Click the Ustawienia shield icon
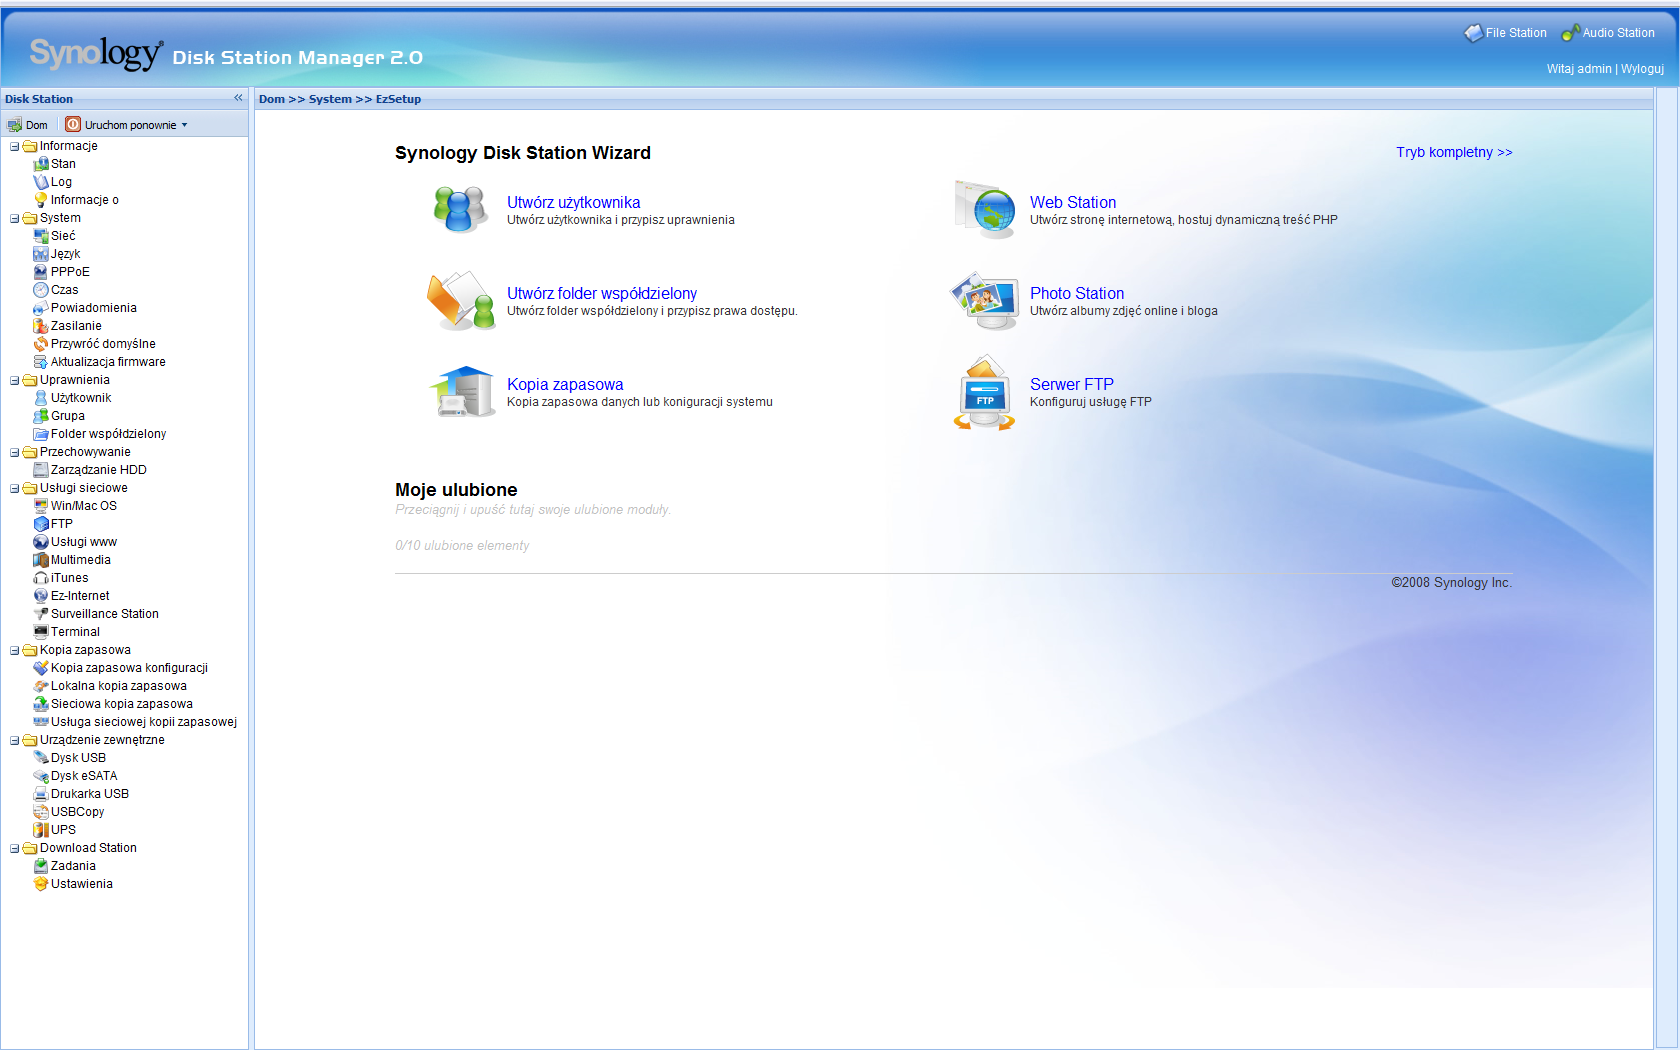 pos(41,884)
